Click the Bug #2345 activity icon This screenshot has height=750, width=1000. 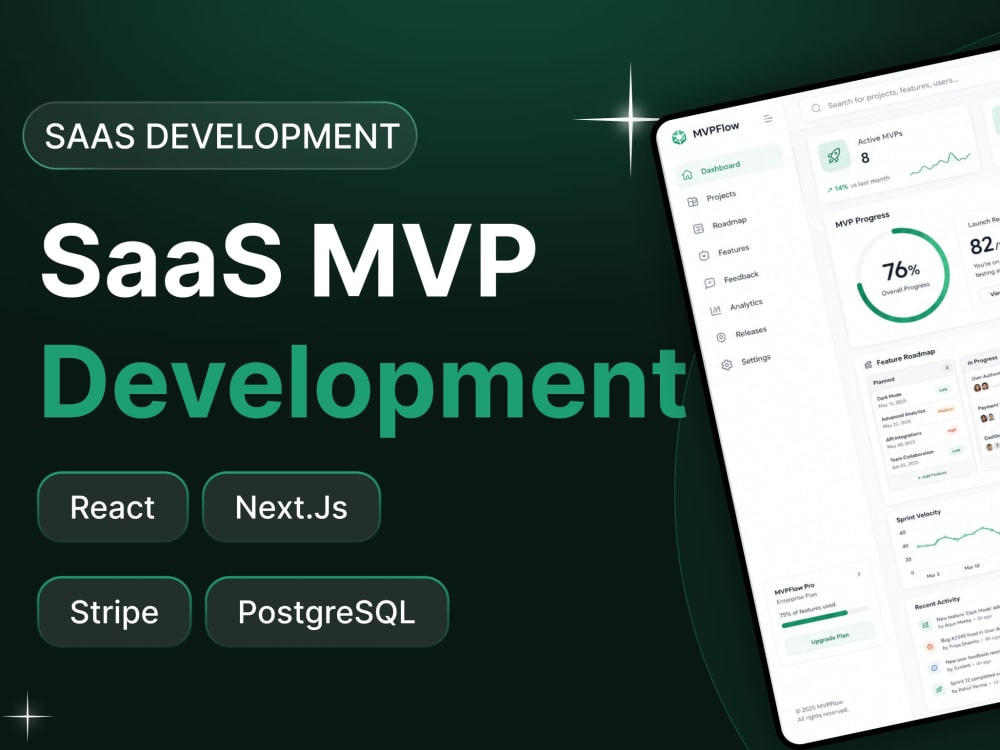[930, 646]
